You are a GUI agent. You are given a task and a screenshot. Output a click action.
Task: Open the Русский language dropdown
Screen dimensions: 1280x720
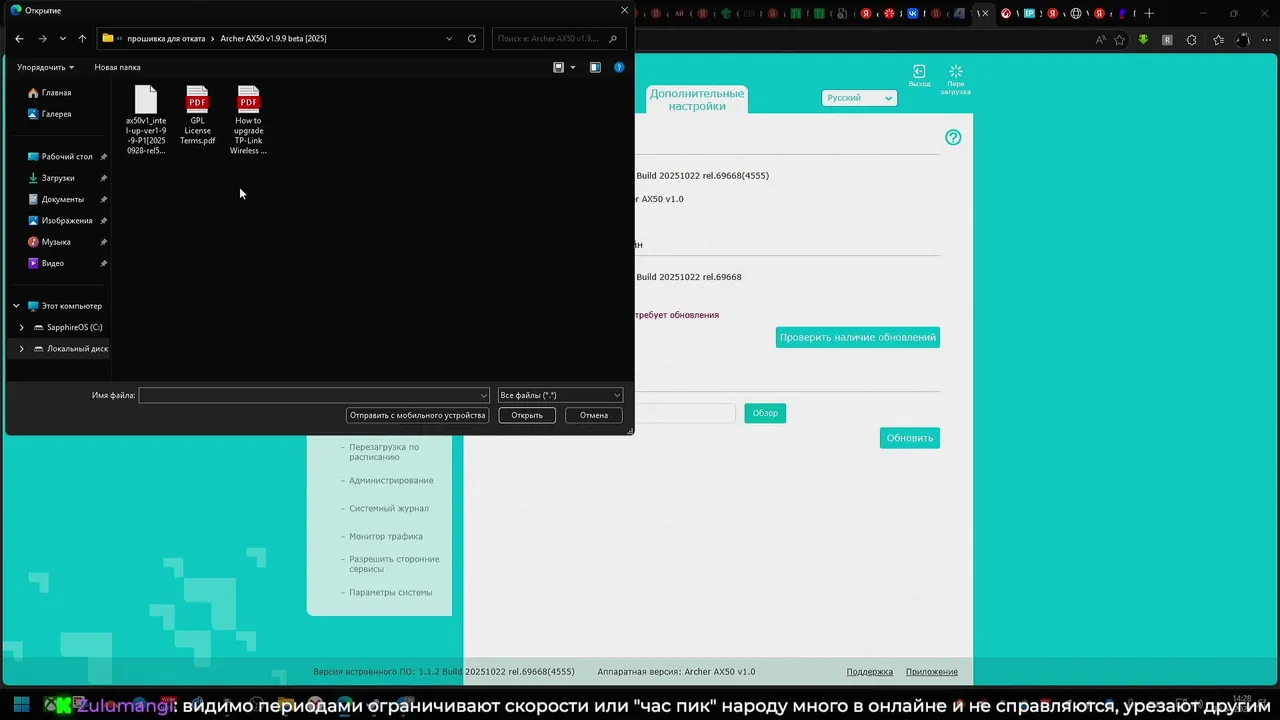click(x=859, y=98)
